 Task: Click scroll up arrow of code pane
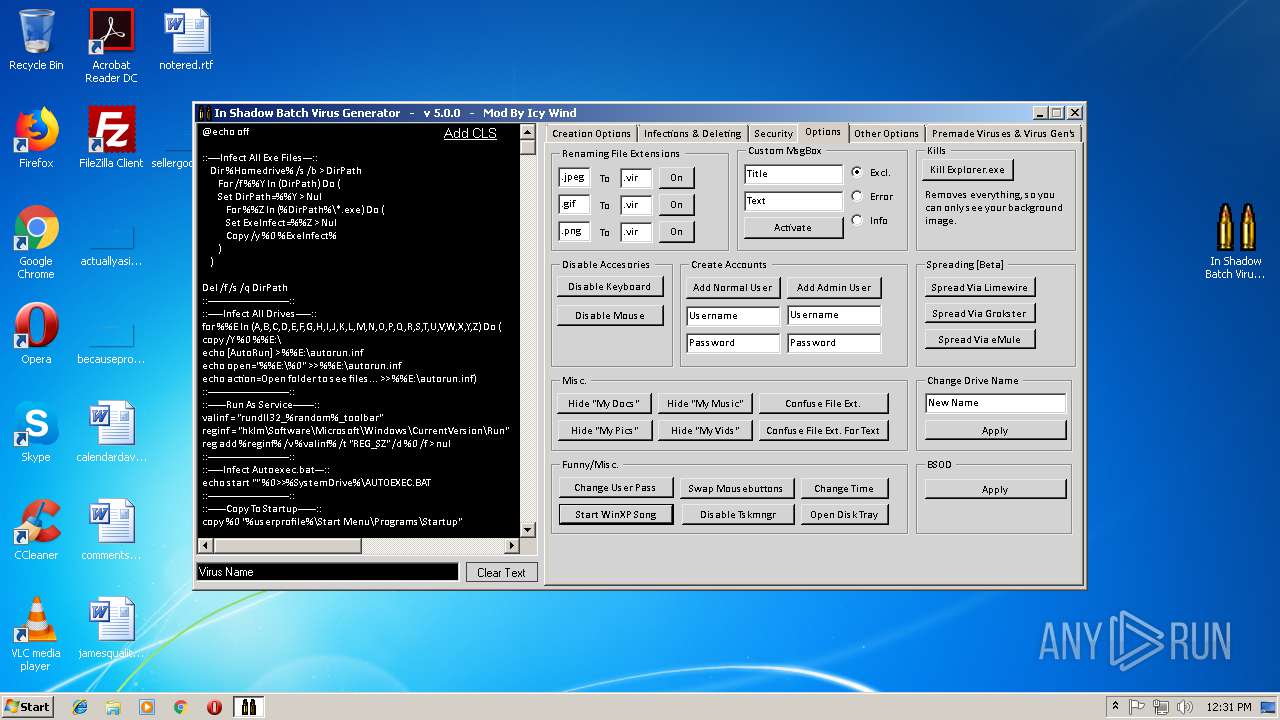click(528, 131)
